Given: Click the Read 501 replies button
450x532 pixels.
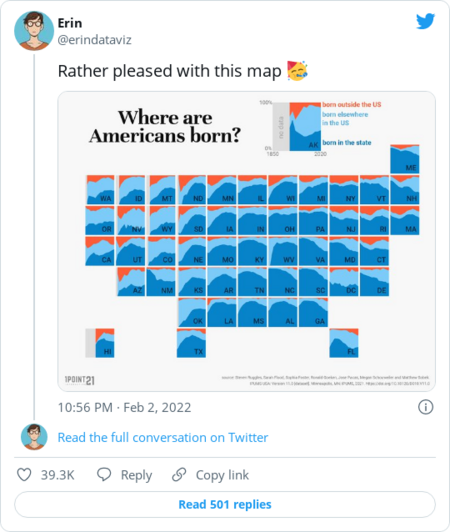Looking at the screenshot, I should (225, 505).
